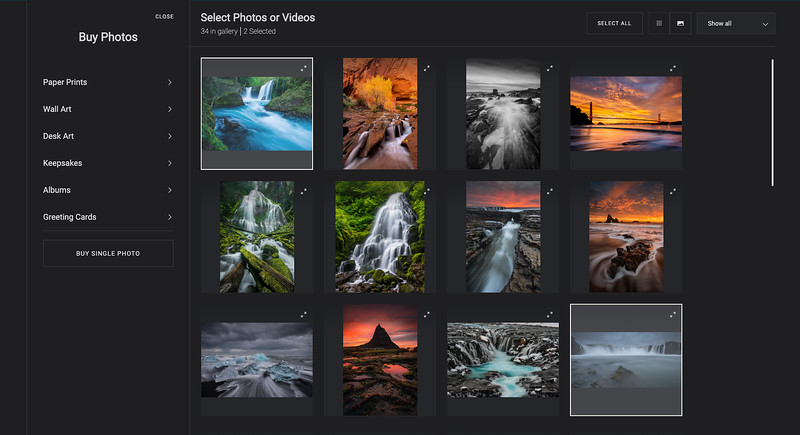Open the Paper Prints category
This screenshot has width=800, height=435.
(x=108, y=82)
